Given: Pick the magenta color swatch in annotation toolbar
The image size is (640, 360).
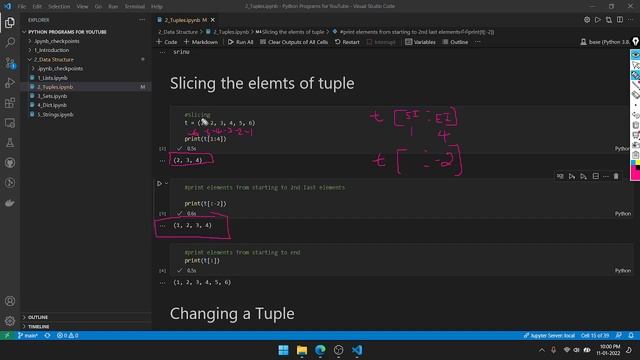Looking at the screenshot, I should coord(635,173).
